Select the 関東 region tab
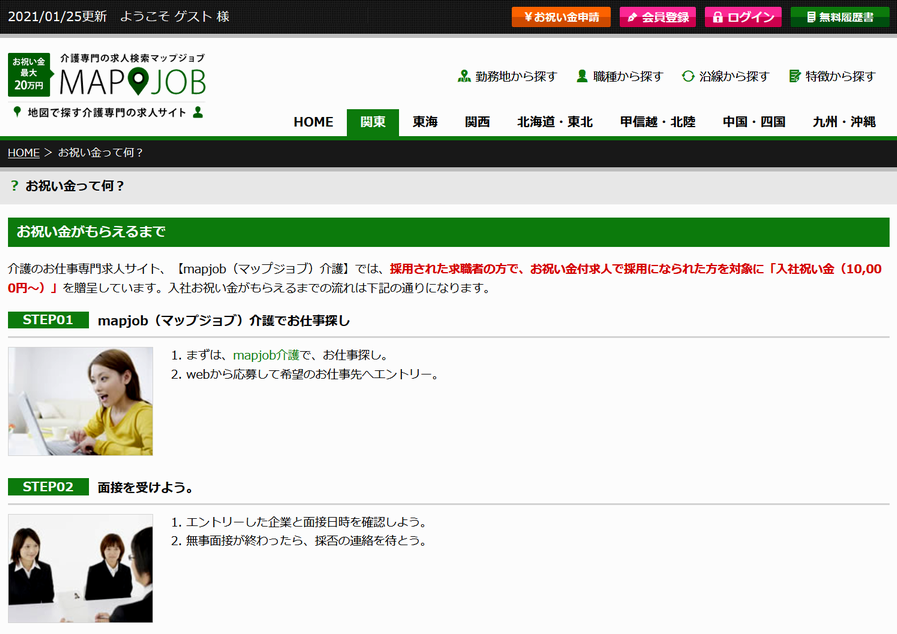Image resolution: width=897 pixels, height=634 pixels. point(373,122)
